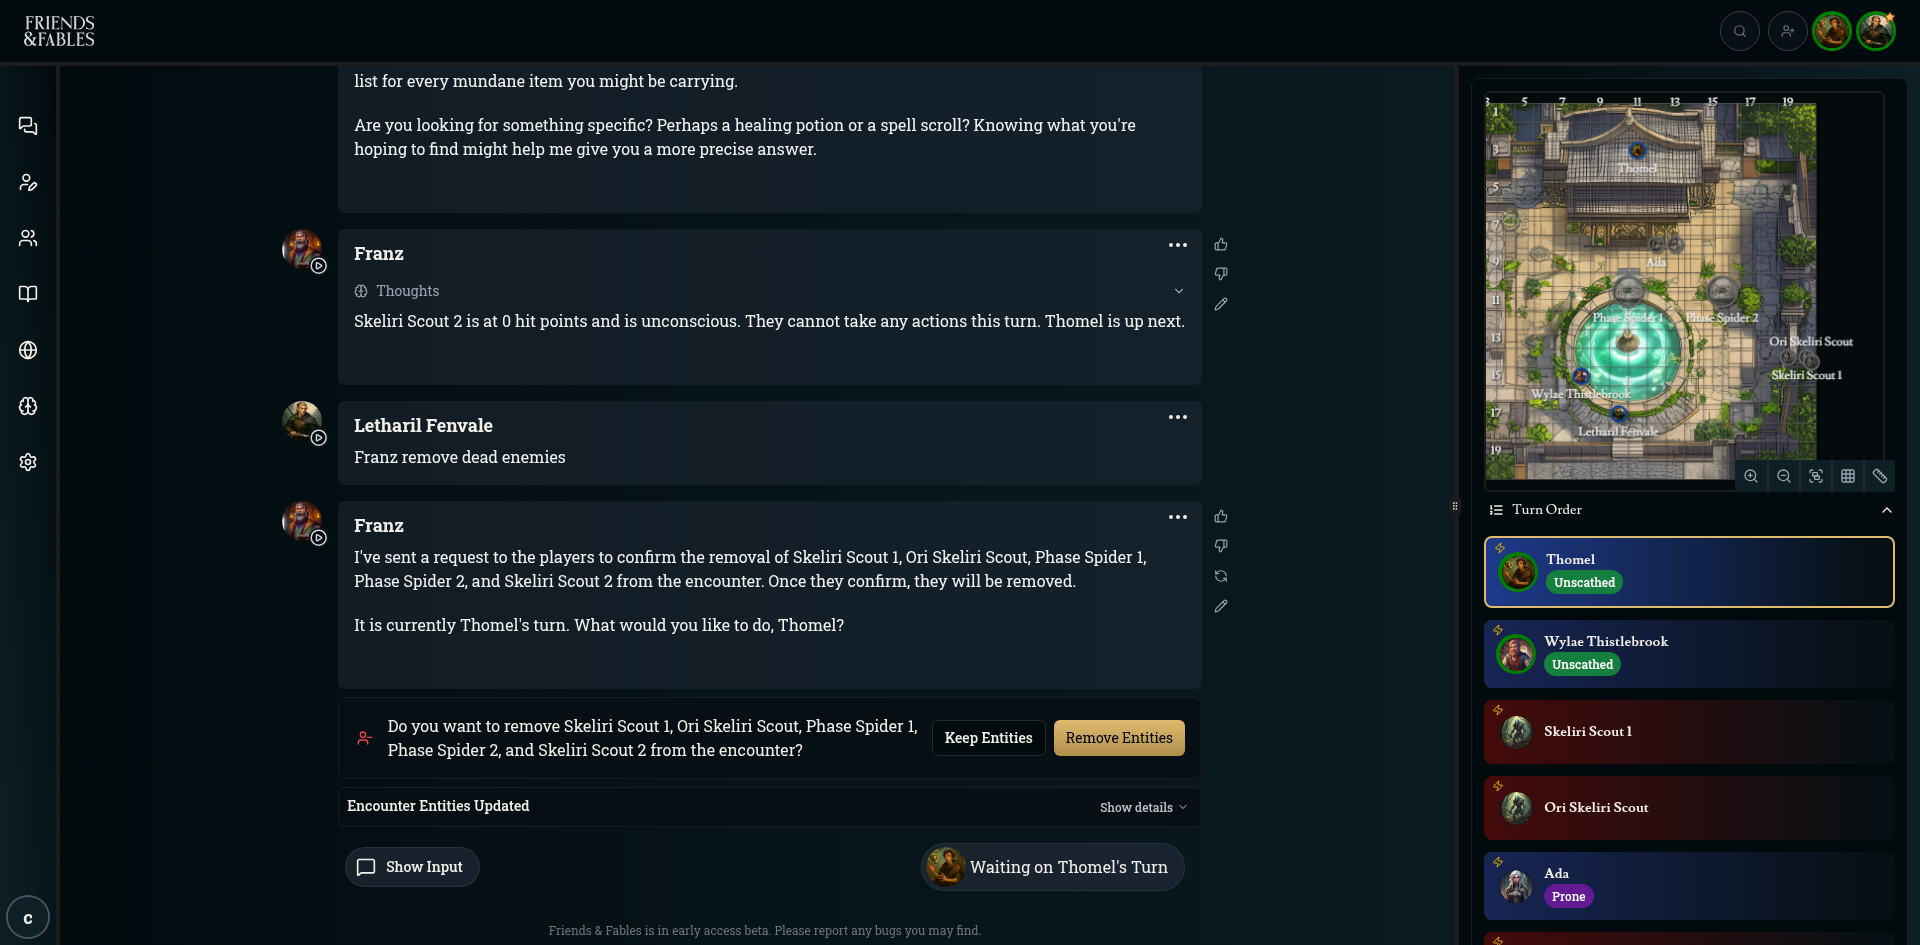Viewport: 1920px width, 945px height.
Task: Click the Remove Entities button
Action: click(1119, 738)
